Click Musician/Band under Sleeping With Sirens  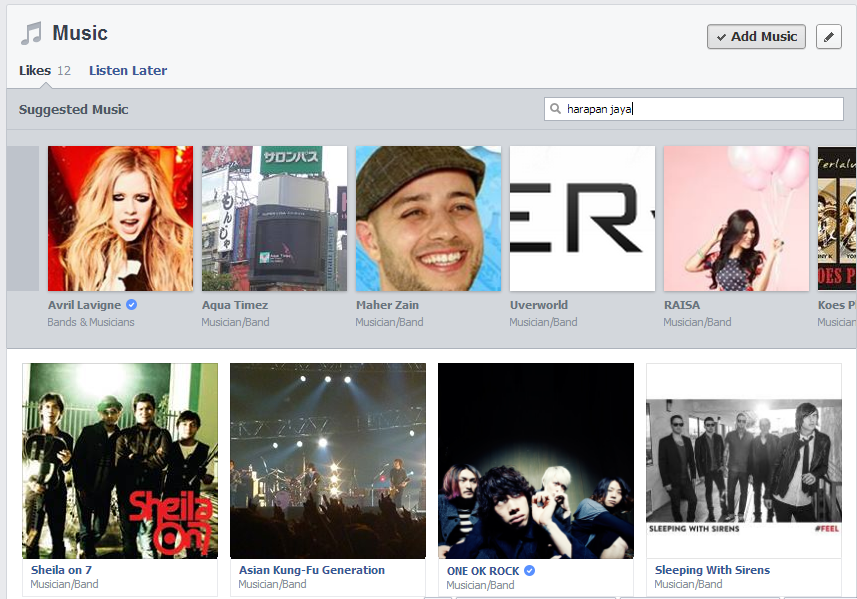tap(689, 584)
